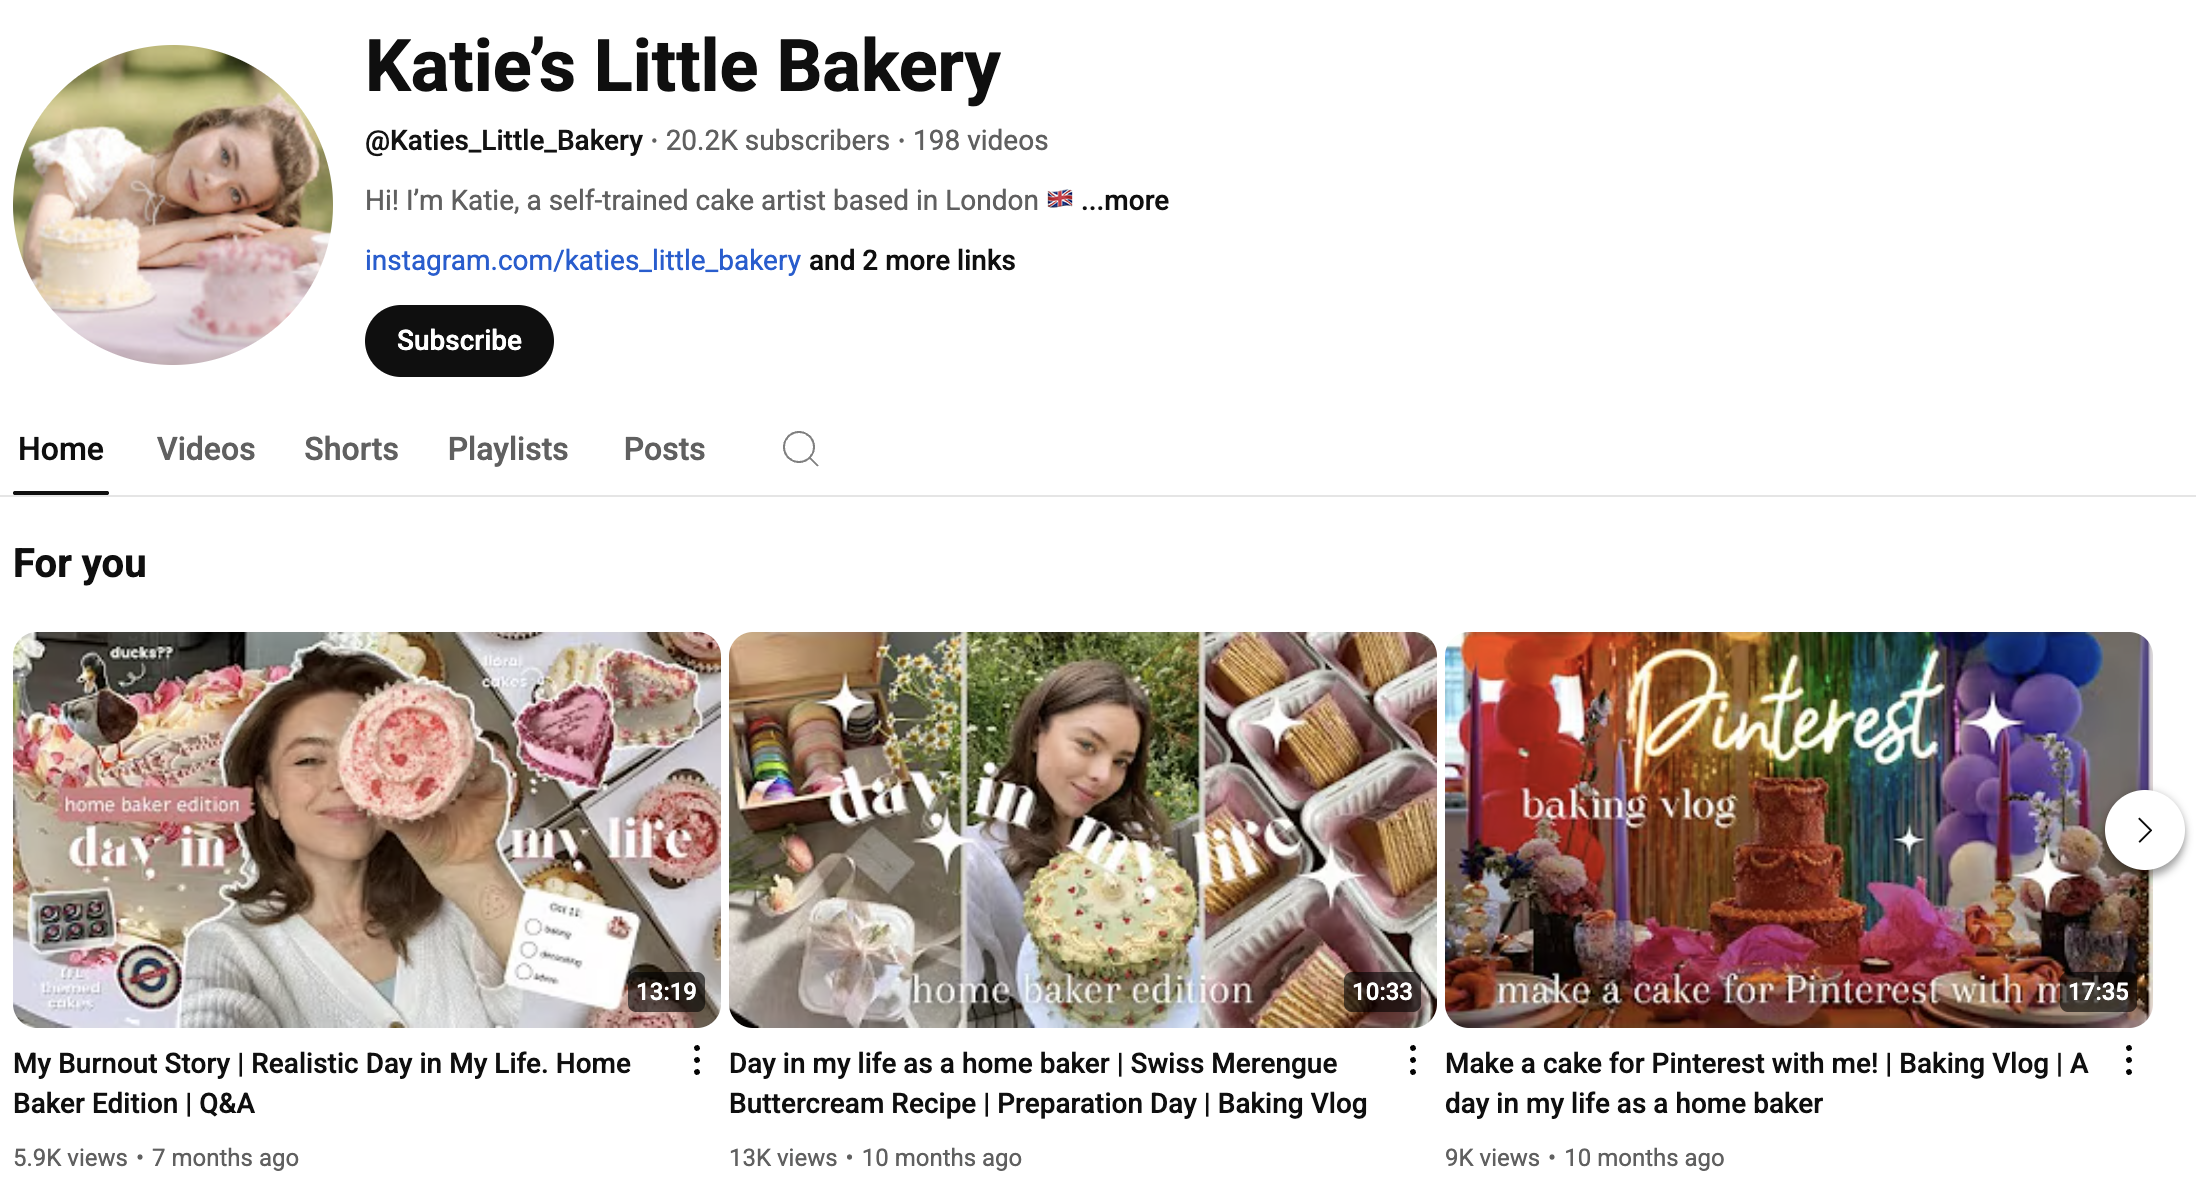Expand channel description with '...more'

[x=1125, y=201]
